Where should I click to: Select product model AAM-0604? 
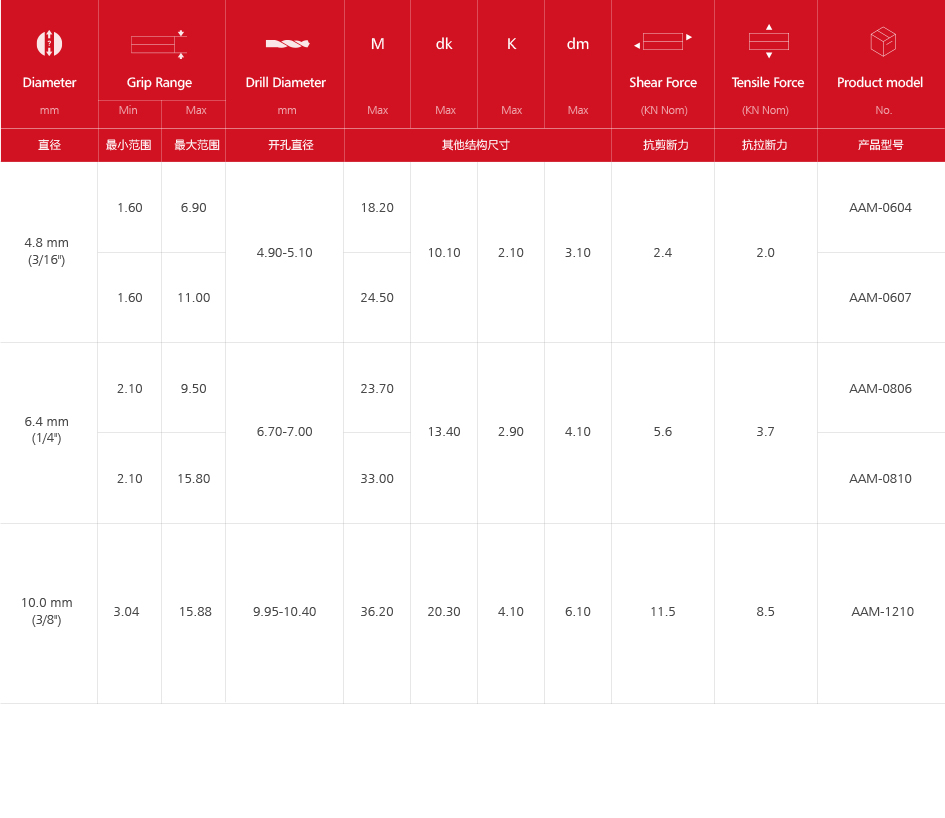(x=880, y=208)
